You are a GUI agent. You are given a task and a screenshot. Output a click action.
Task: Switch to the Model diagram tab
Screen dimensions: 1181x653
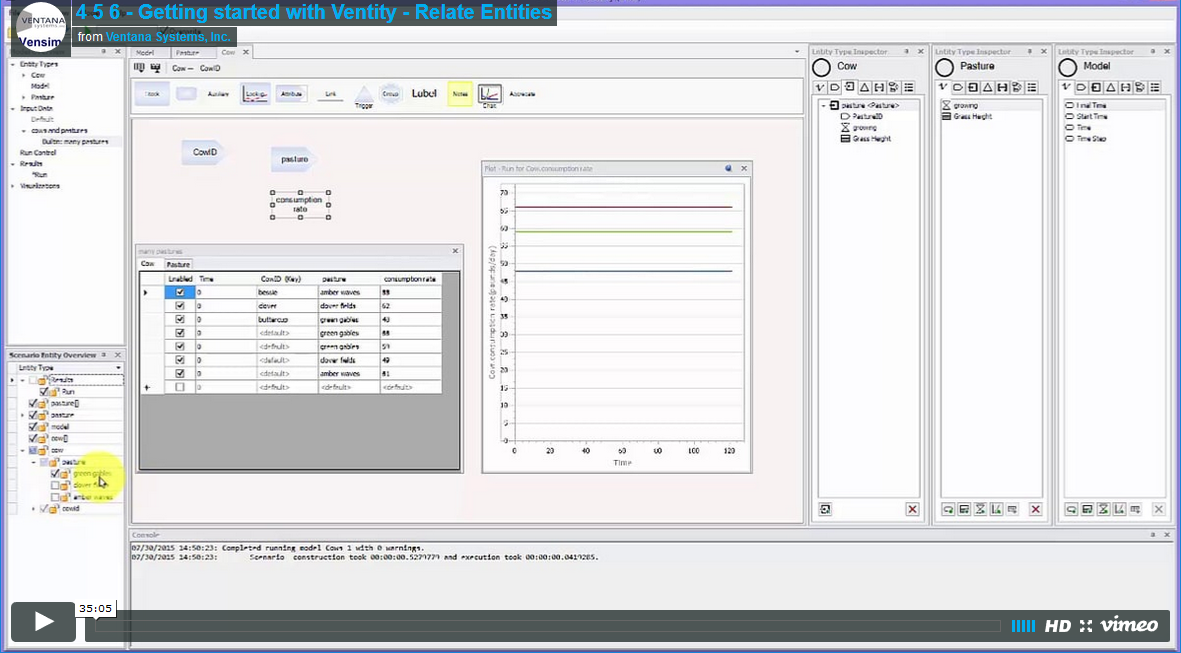pyautogui.click(x=145, y=53)
